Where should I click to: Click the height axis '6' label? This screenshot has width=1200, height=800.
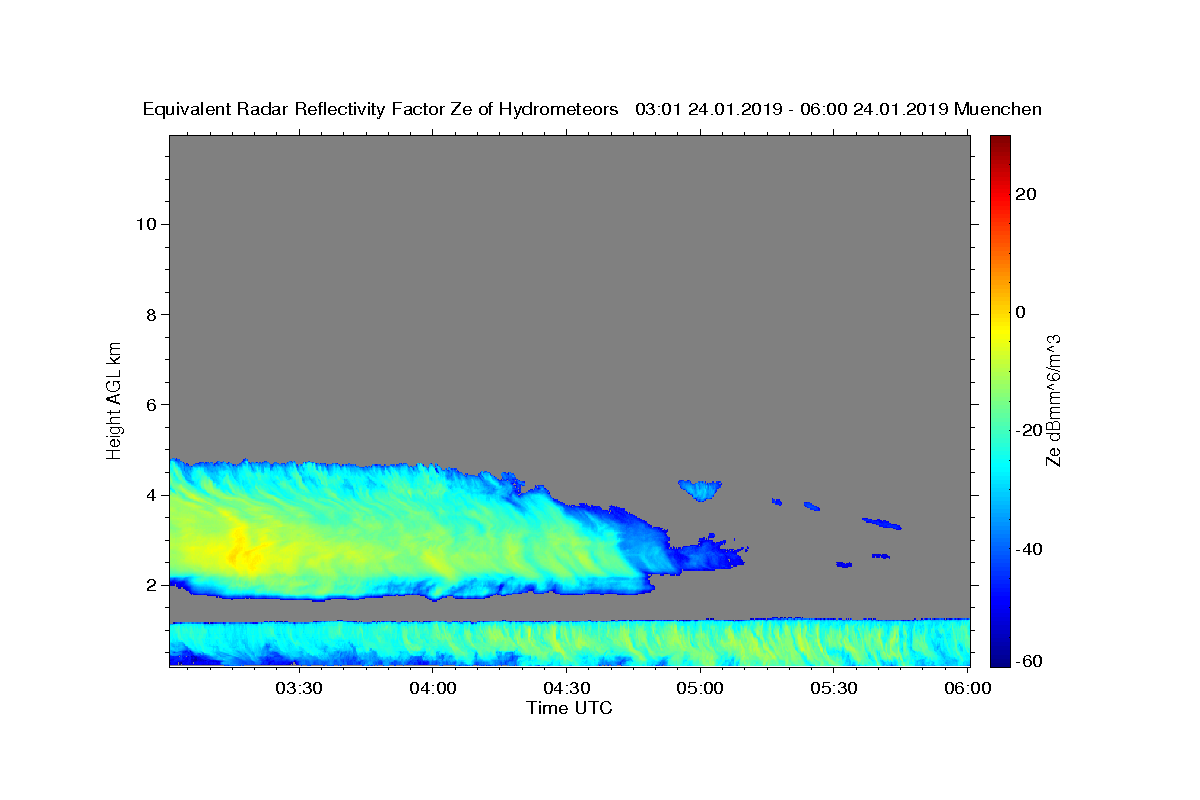152,405
